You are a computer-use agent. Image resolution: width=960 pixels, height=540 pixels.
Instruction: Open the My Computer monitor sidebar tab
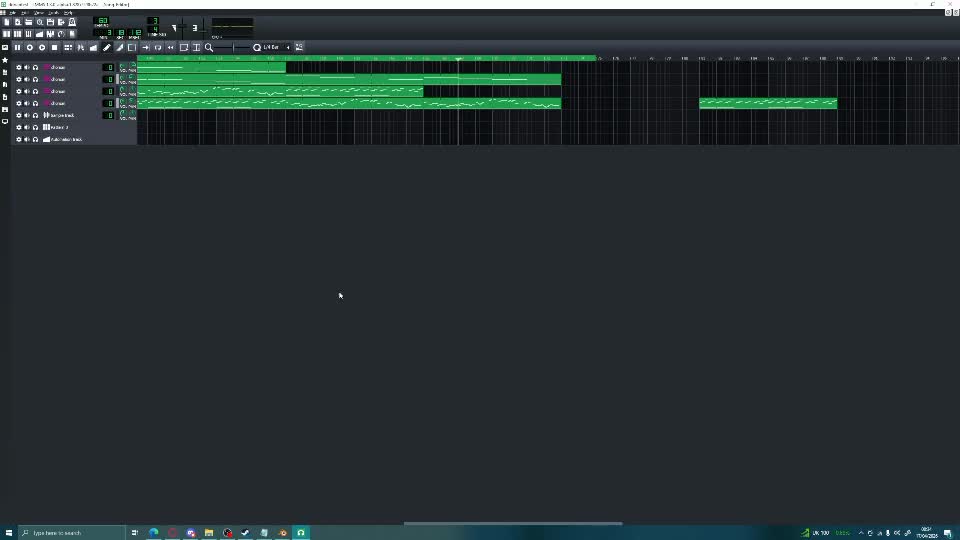click(5, 121)
